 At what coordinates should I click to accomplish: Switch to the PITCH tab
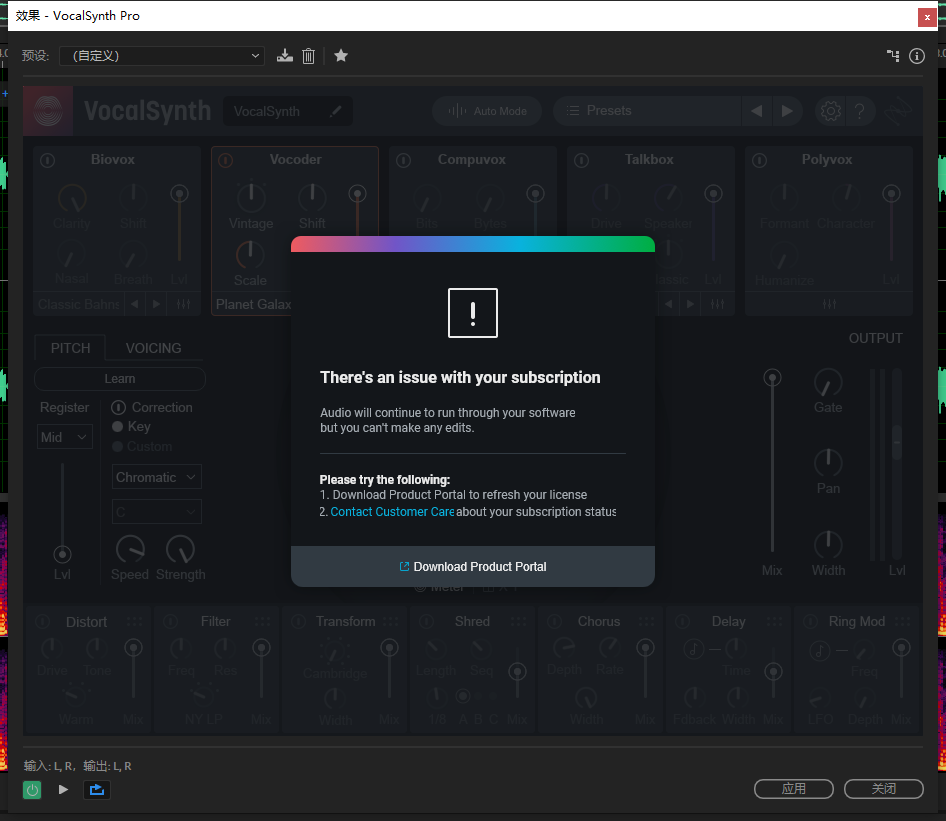coord(70,348)
